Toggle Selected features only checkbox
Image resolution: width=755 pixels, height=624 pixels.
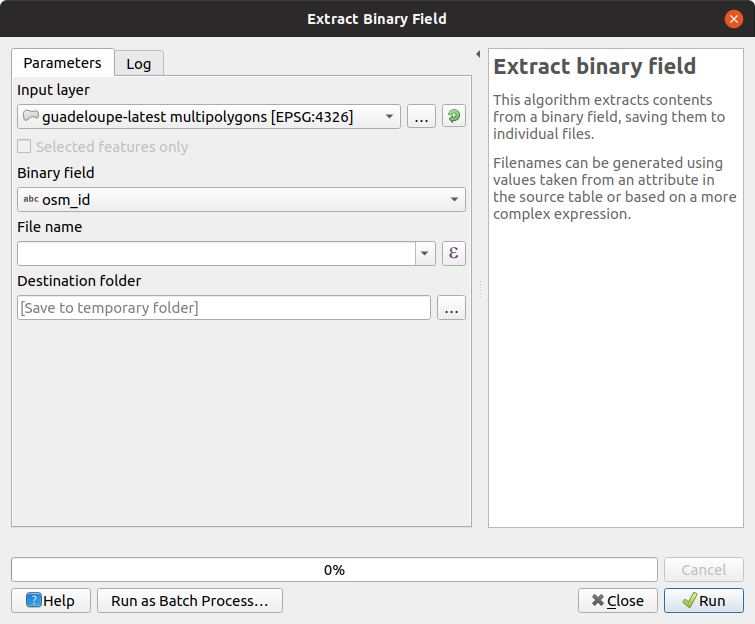tap(24, 146)
